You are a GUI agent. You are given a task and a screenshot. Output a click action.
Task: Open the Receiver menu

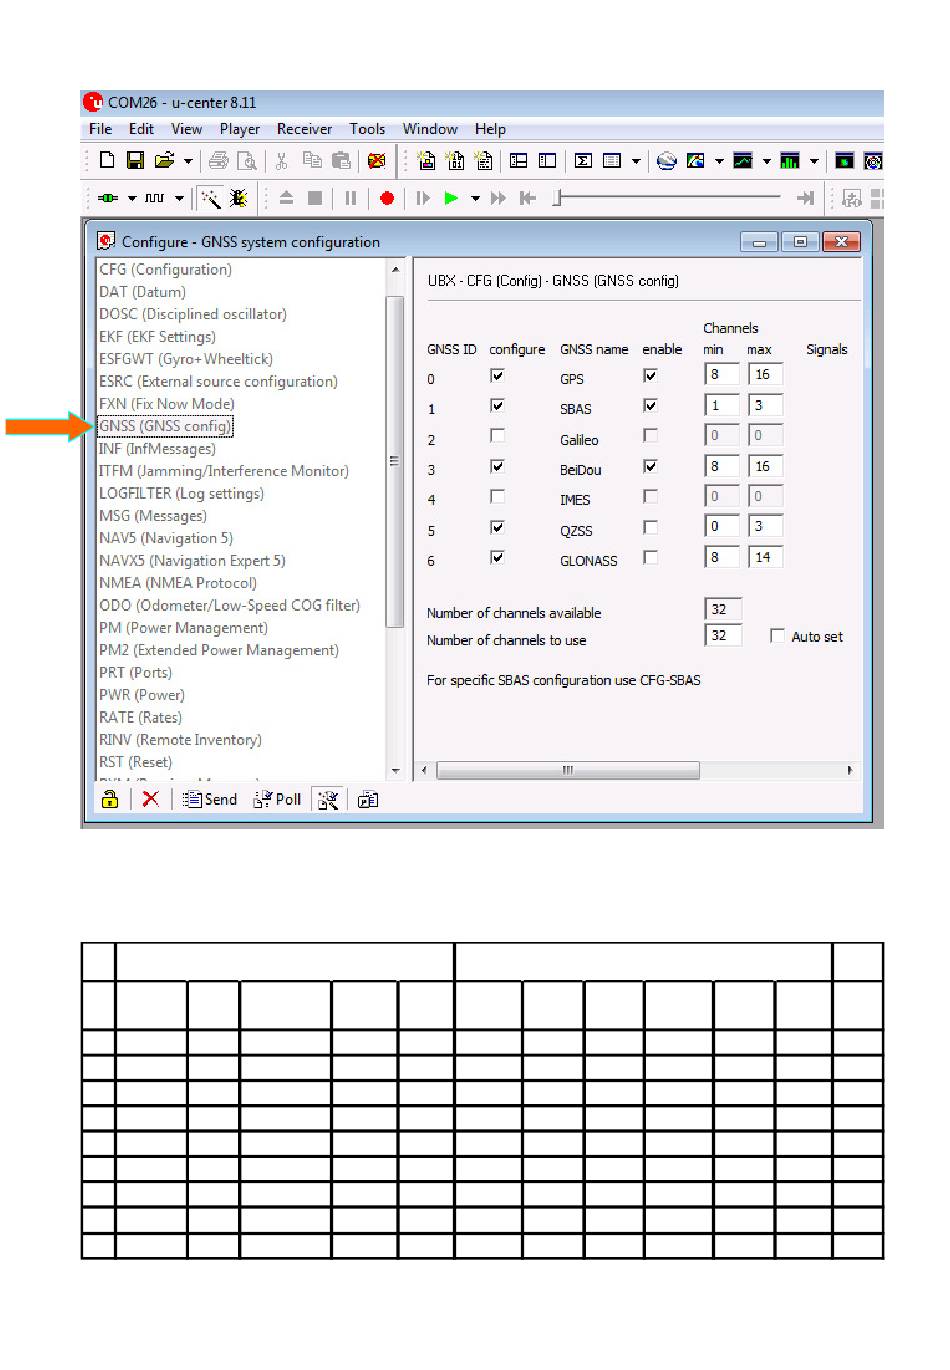tap(304, 129)
